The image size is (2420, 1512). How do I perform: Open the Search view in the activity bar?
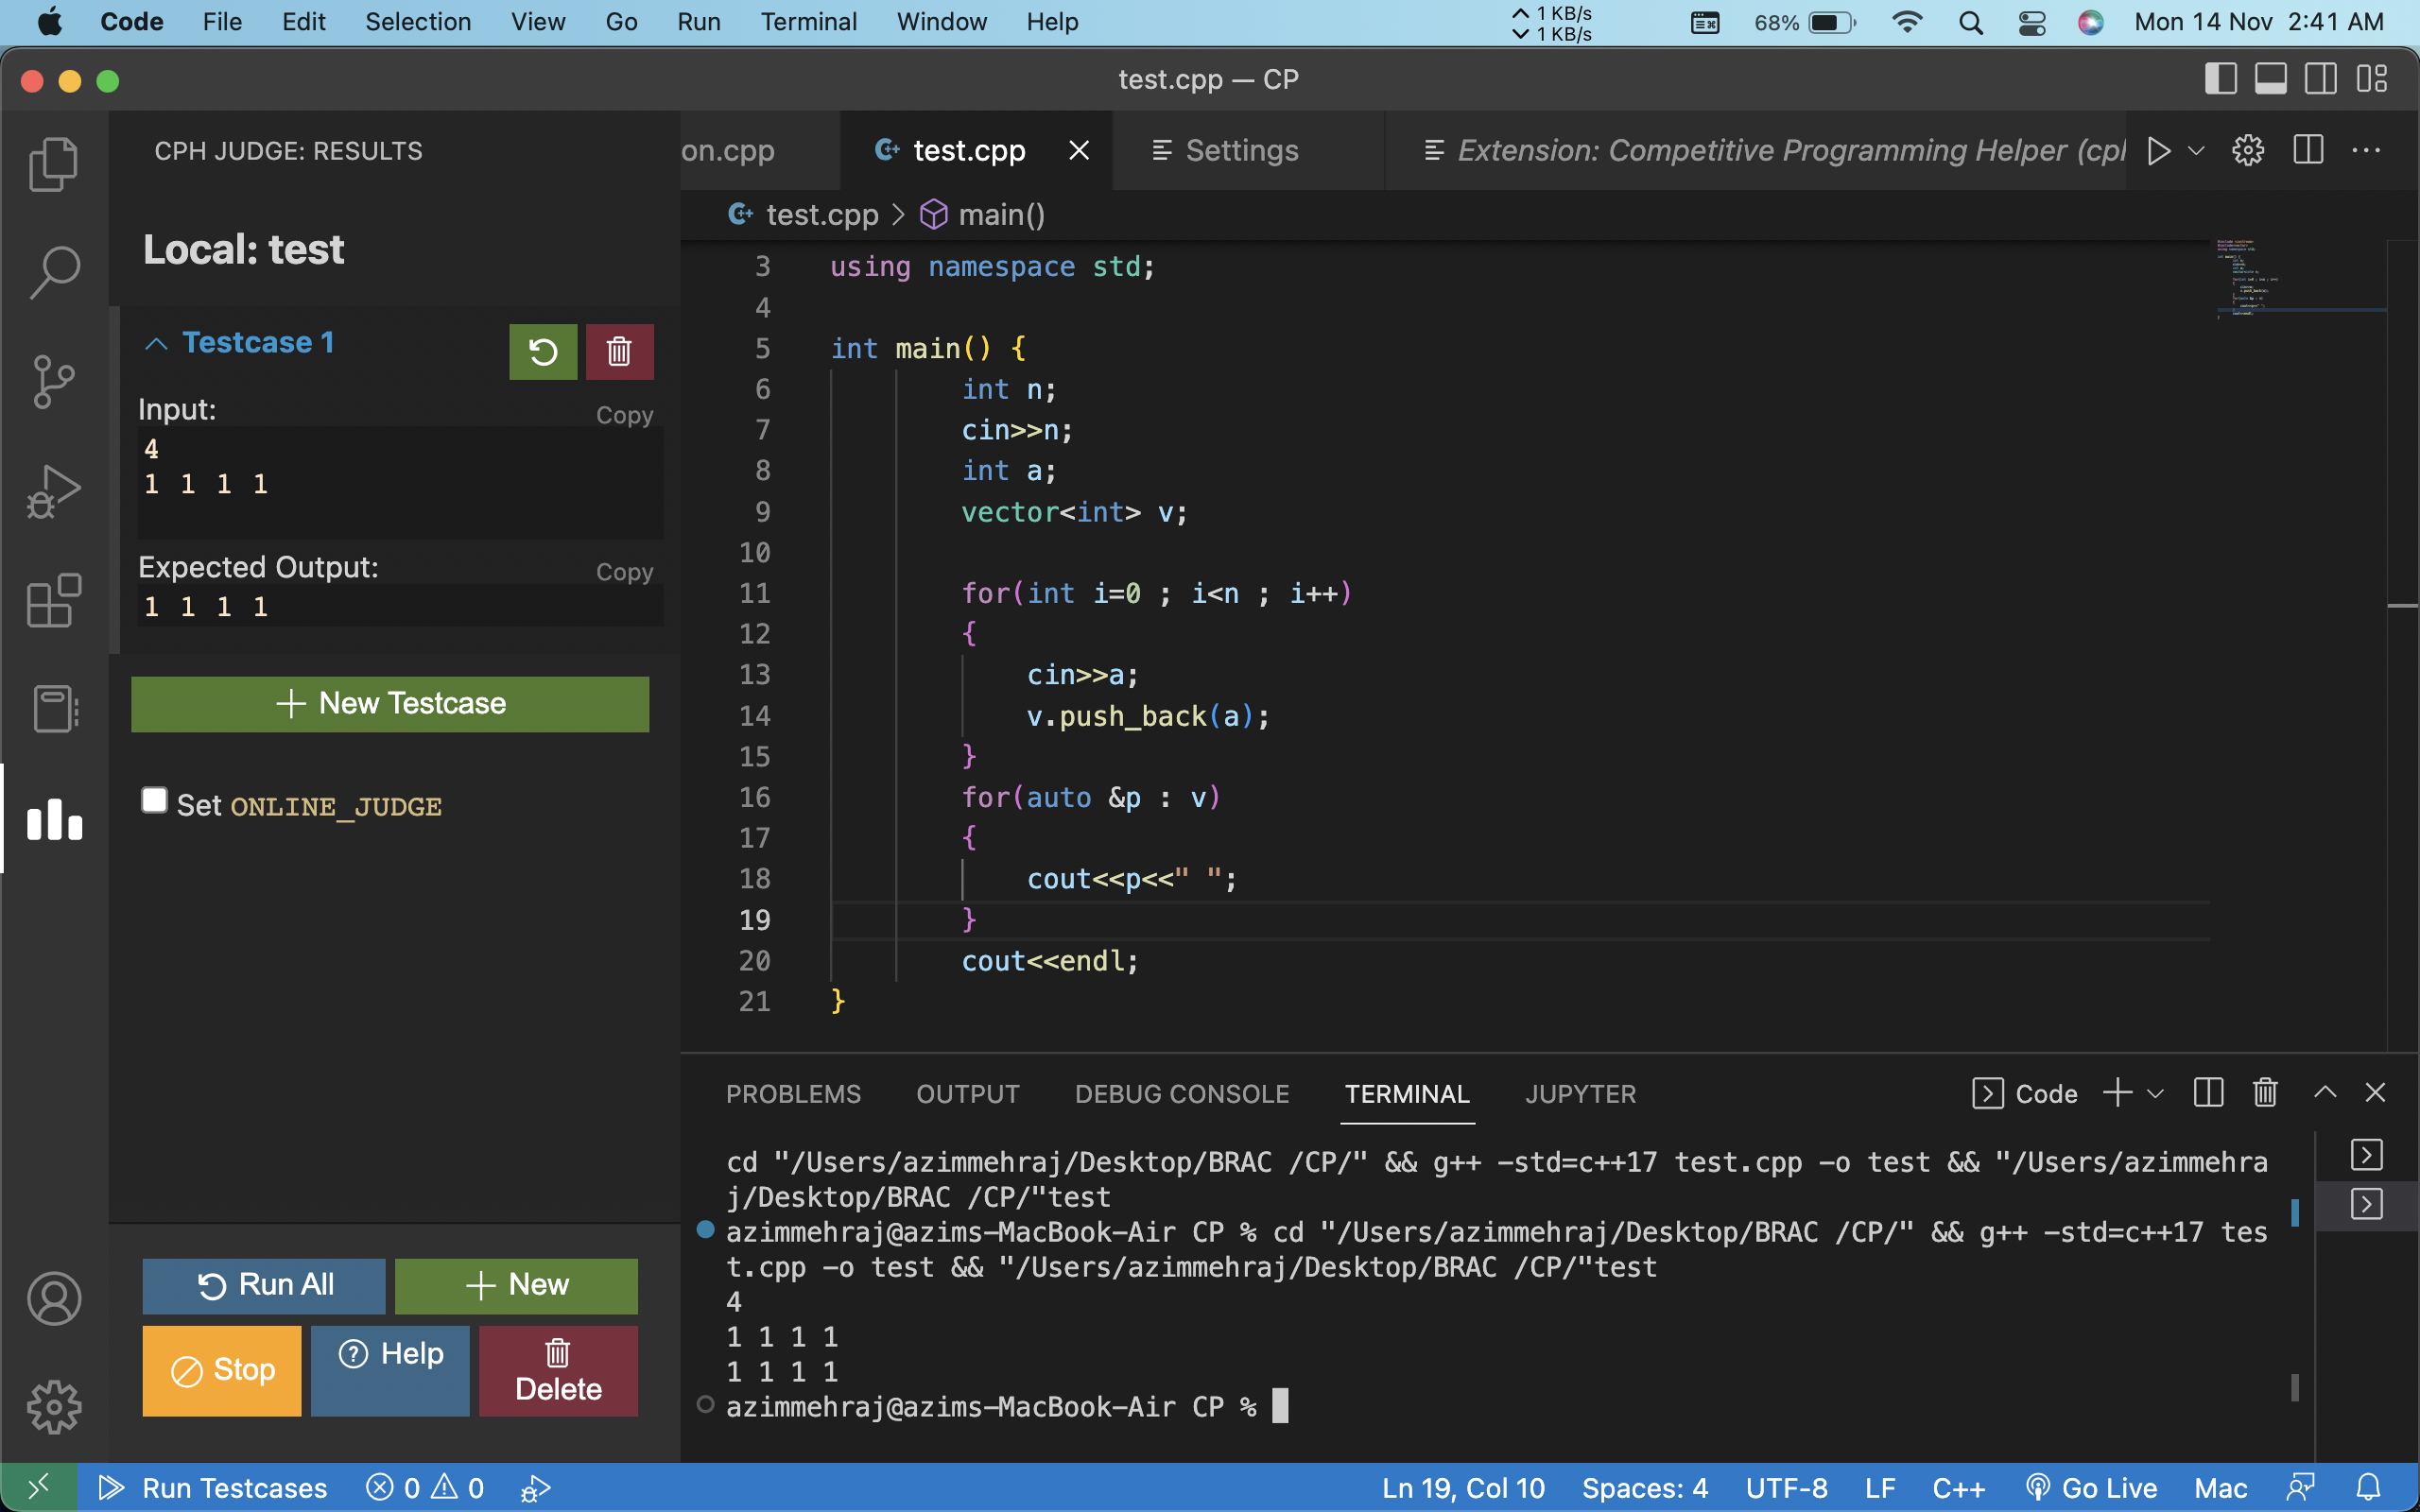(52, 268)
